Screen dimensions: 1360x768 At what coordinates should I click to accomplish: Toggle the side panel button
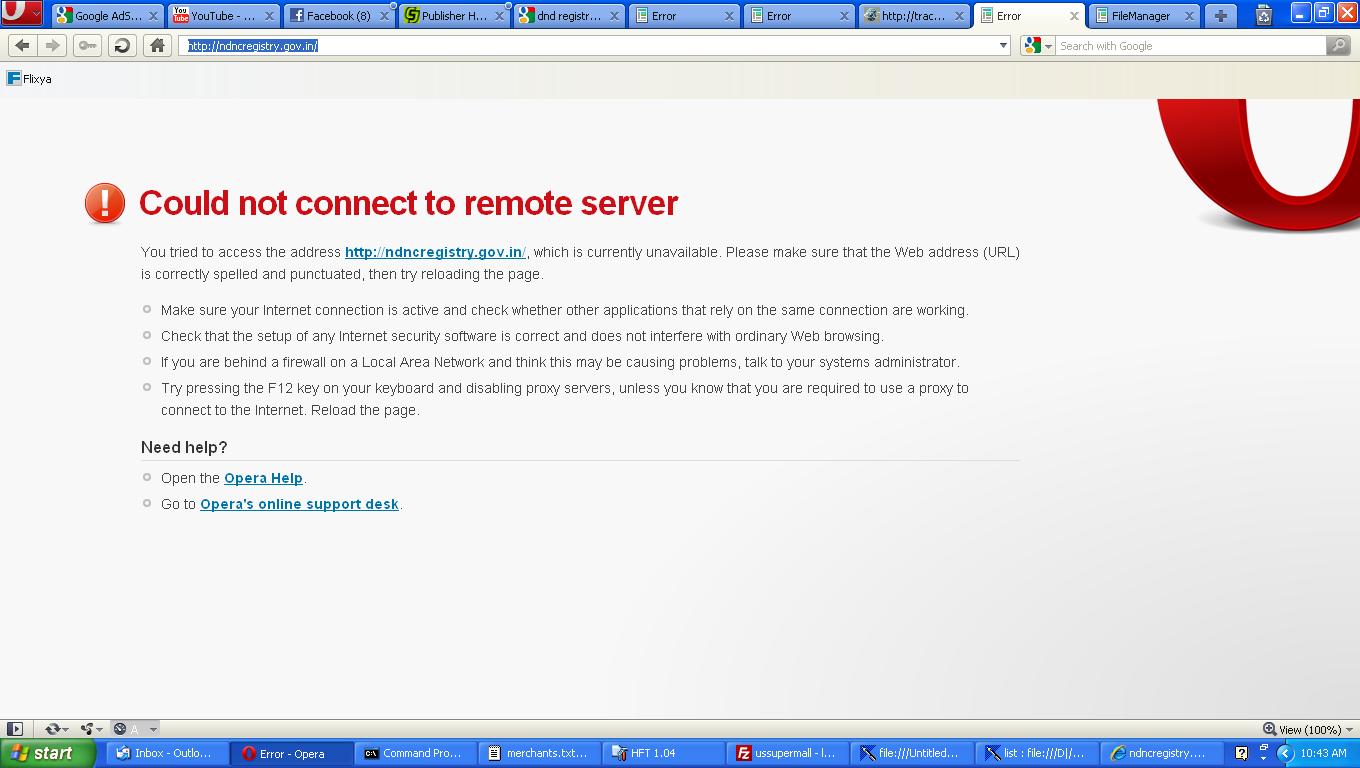click(x=15, y=729)
